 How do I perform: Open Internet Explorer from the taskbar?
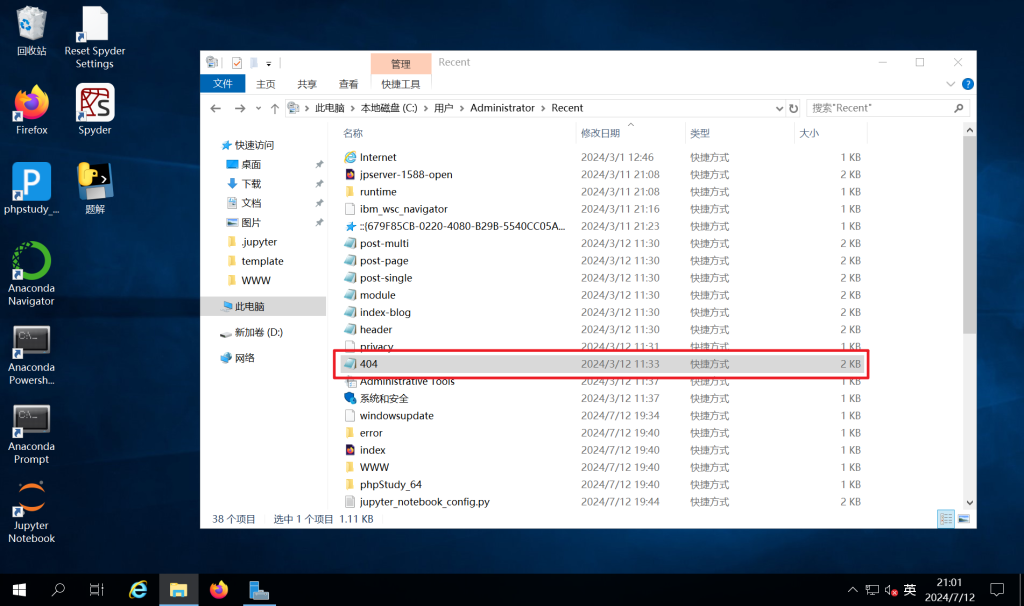click(x=139, y=590)
